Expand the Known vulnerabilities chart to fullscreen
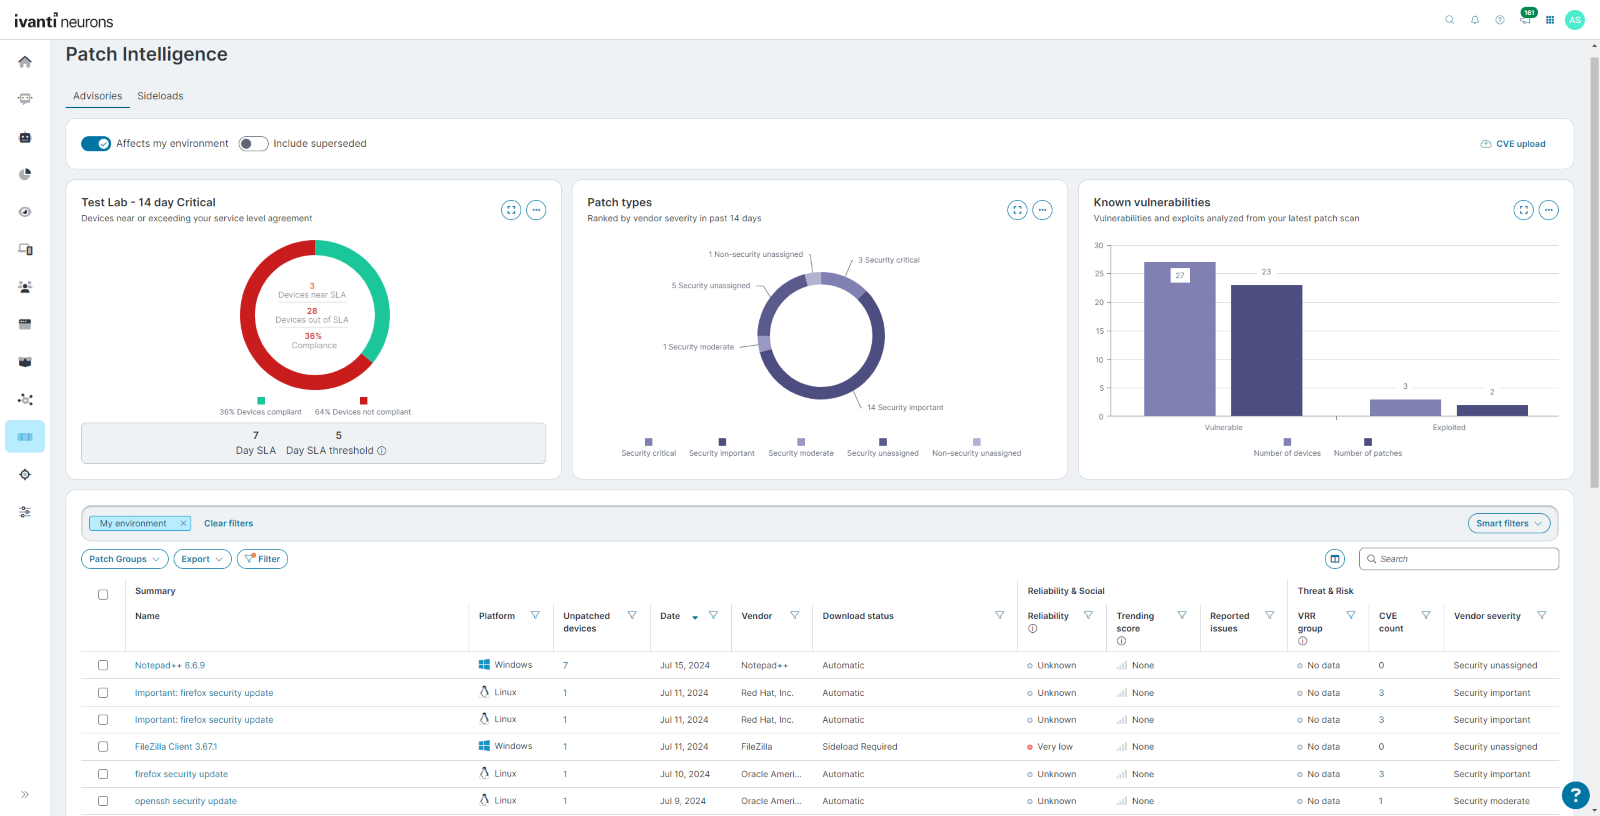 click(1523, 210)
